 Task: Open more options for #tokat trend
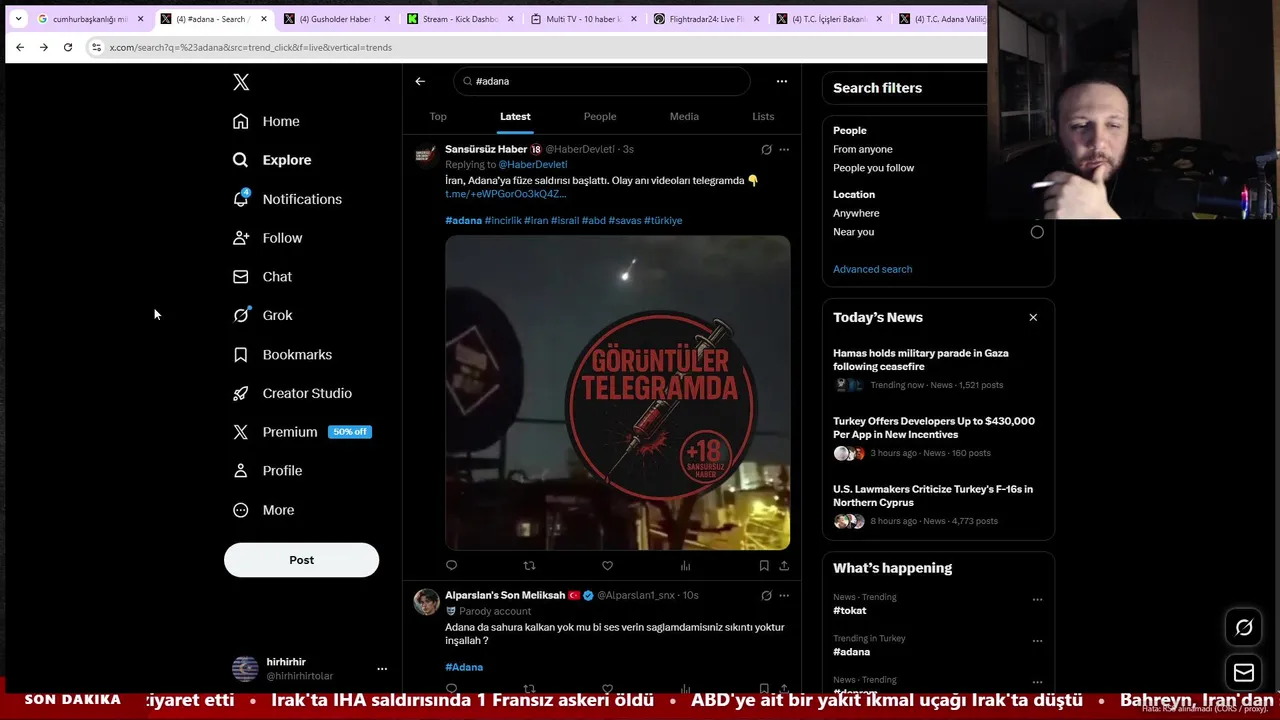(x=1037, y=600)
